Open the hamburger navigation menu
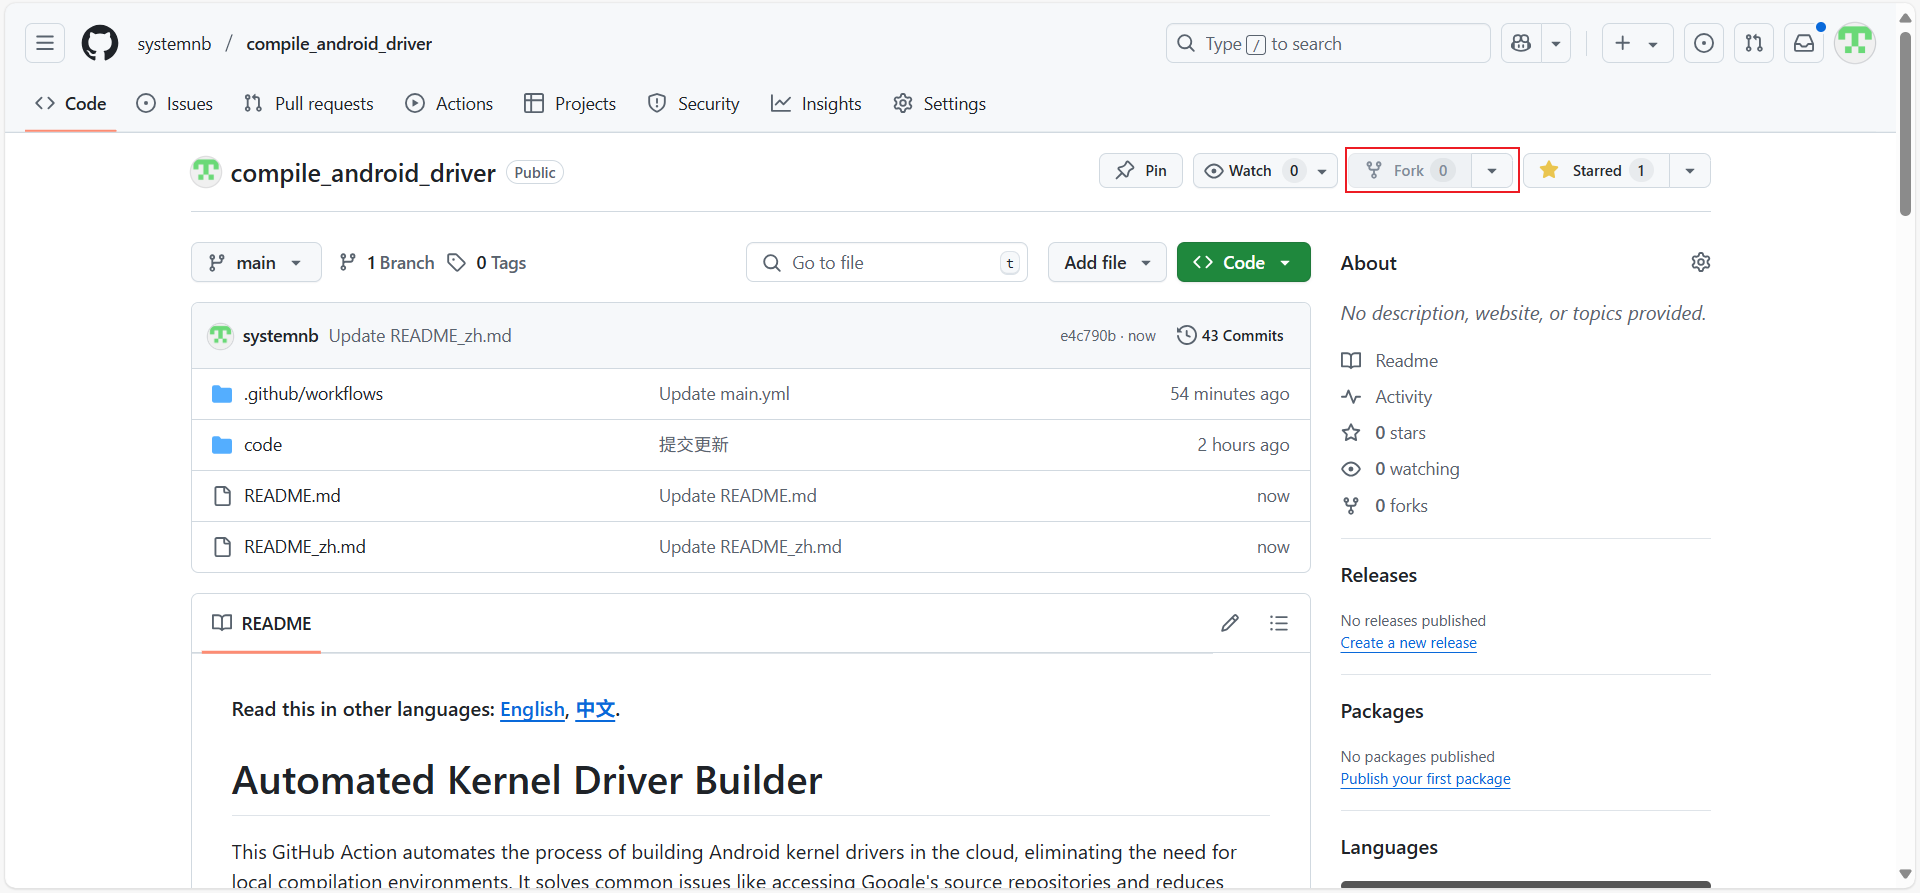The image size is (1920, 893). (x=45, y=43)
